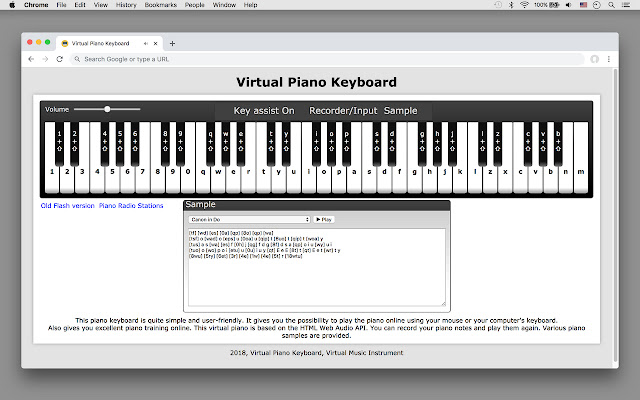Open the Canon in Do song dropdown
640x400 pixels.
pyautogui.click(x=248, y=218)
